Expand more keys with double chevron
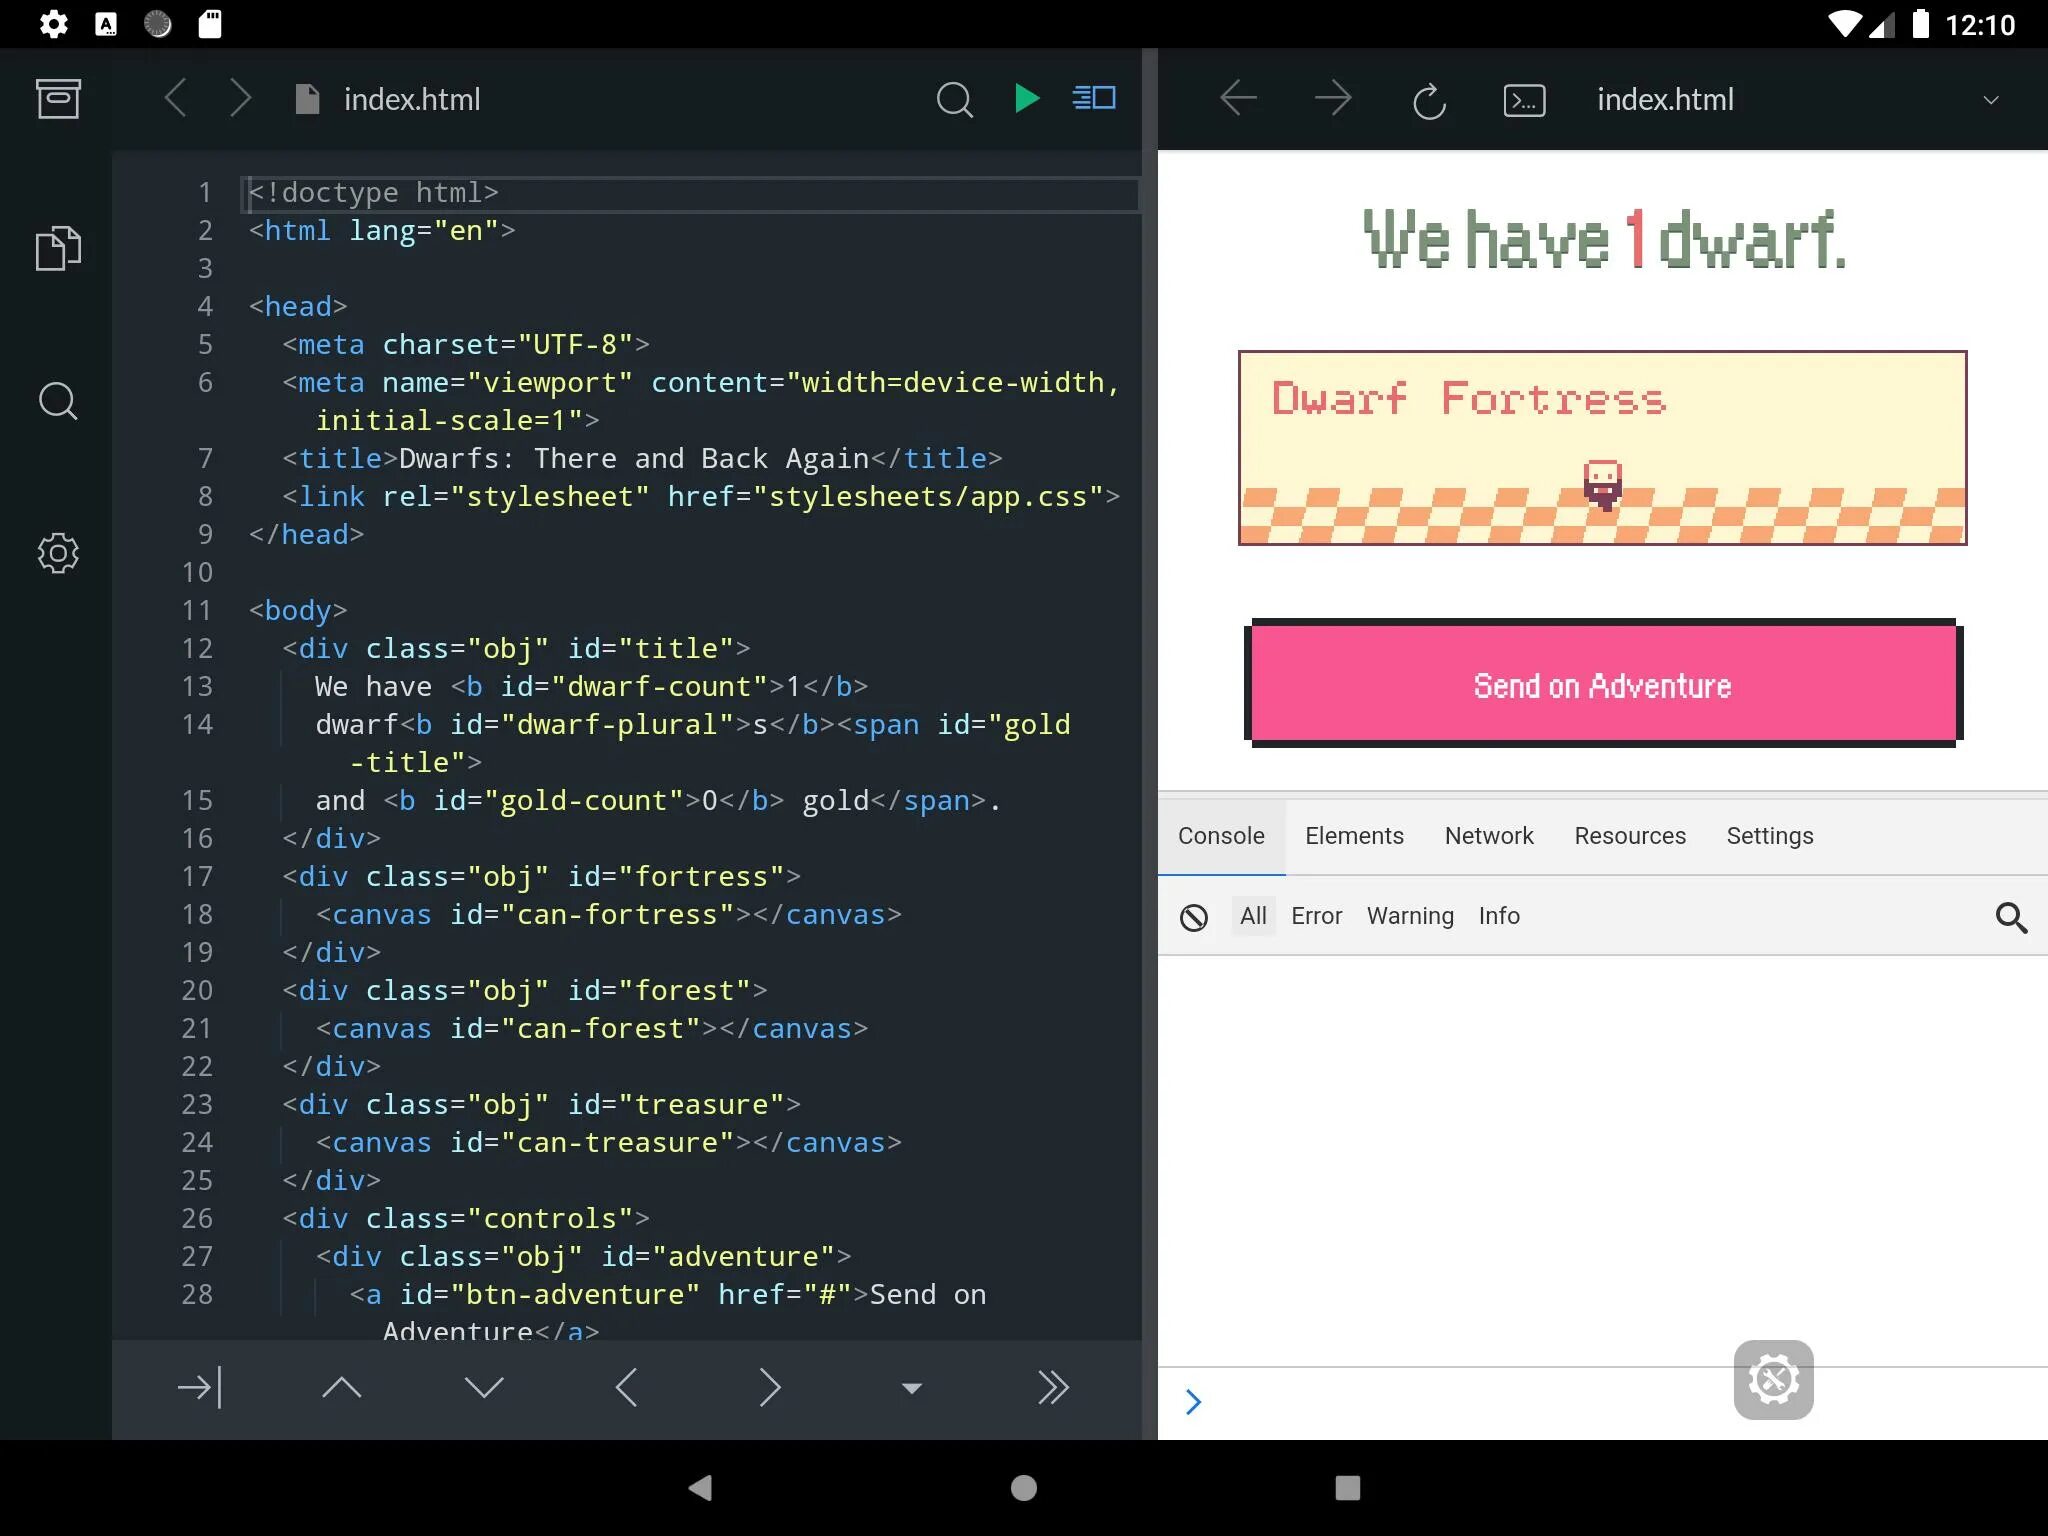This screenshot has width=2048, height=1536. point(1053,1388)
